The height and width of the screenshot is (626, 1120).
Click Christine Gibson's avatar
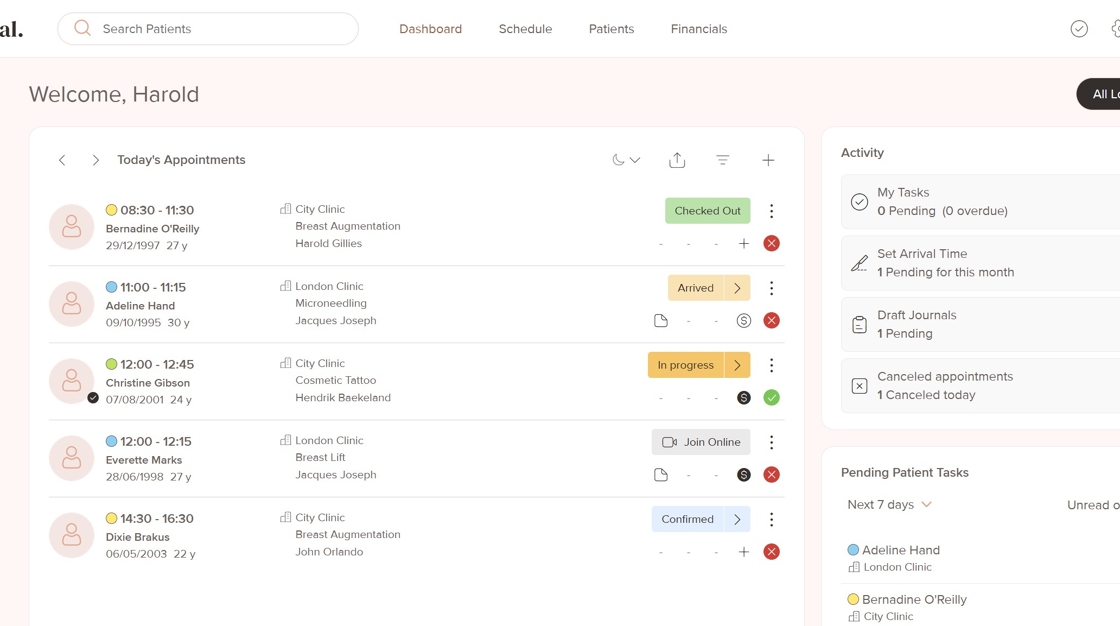(71, 381)
